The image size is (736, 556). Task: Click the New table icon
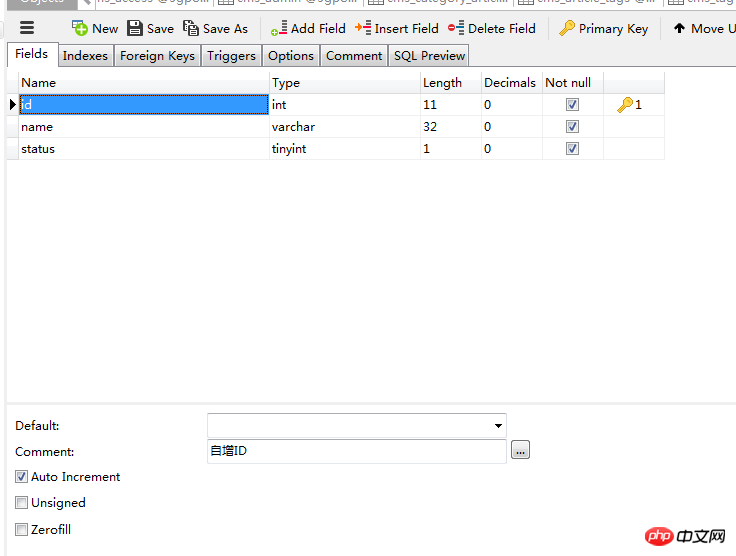coord(79,28)
